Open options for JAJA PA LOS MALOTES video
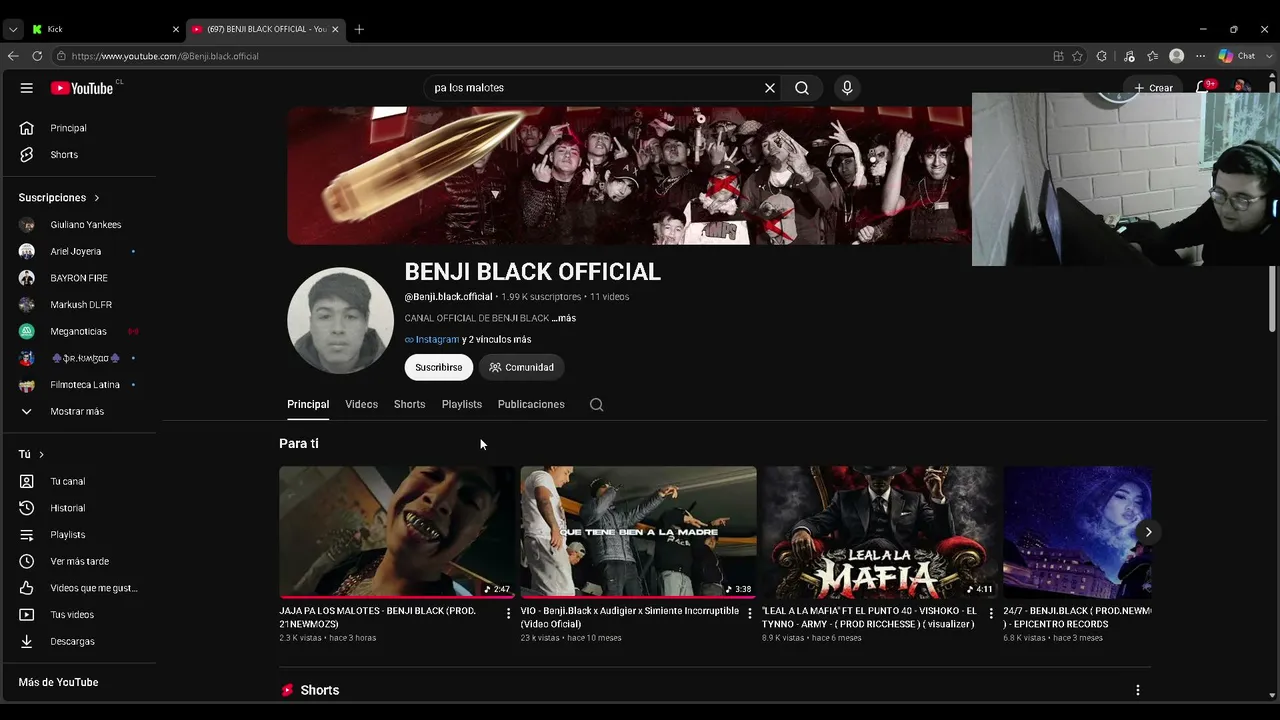1280x720 pixels. [x=508, y=613]
